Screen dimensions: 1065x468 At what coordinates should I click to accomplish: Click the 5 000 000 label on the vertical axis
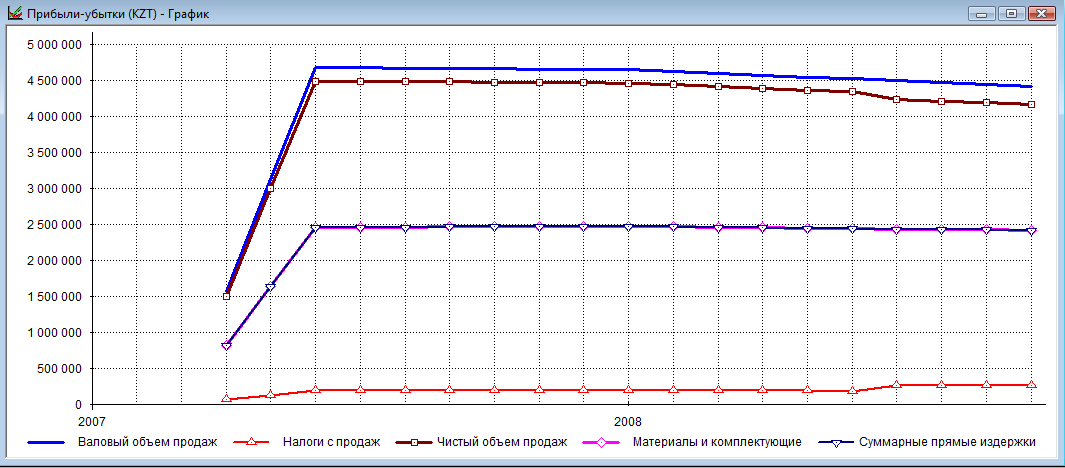click(x=56, y=44)
